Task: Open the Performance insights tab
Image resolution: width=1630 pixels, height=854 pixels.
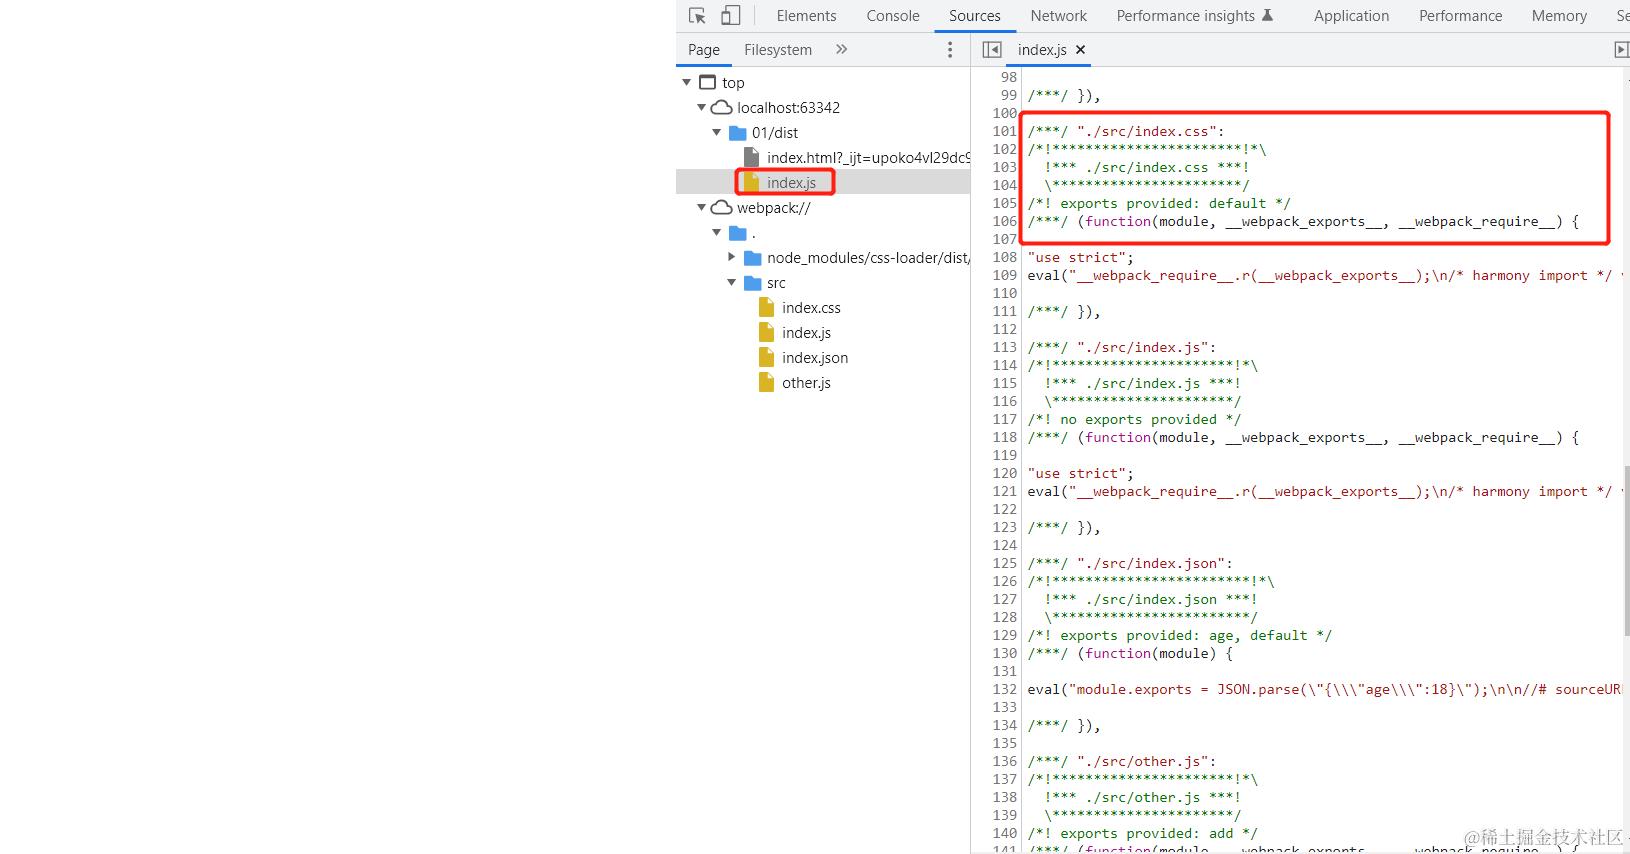Action: coord(1195,16)
